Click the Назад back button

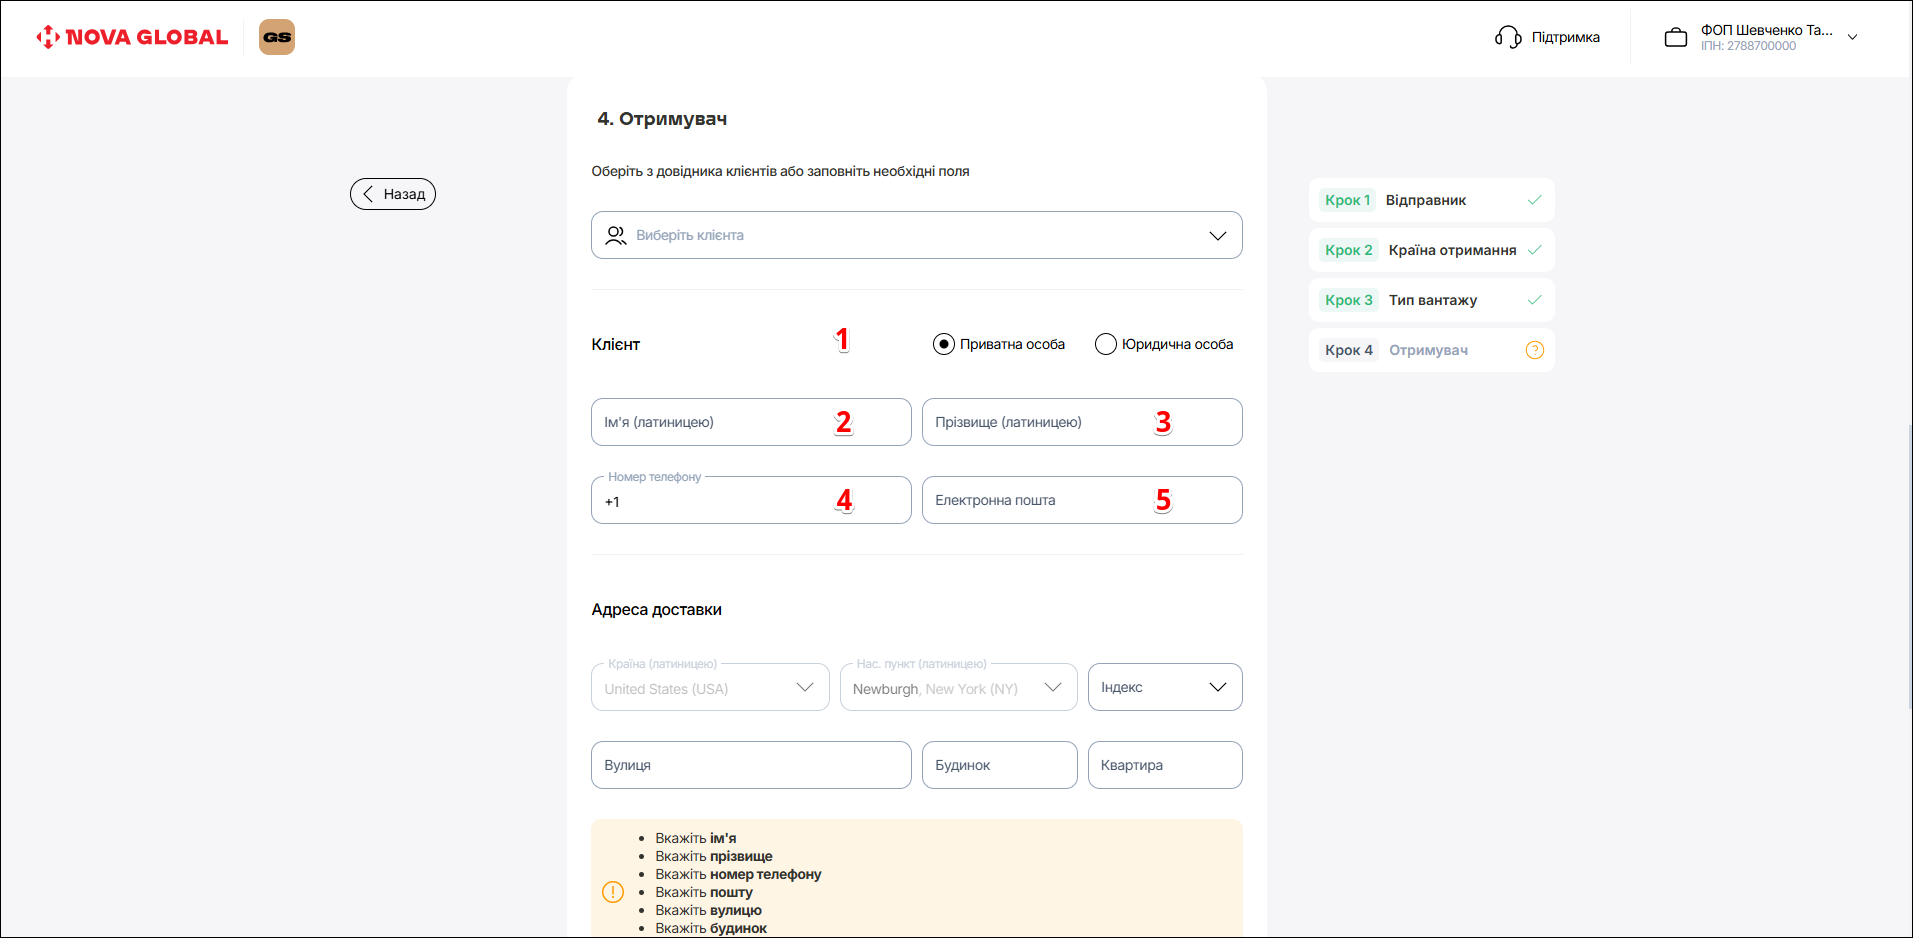[393, 194]
